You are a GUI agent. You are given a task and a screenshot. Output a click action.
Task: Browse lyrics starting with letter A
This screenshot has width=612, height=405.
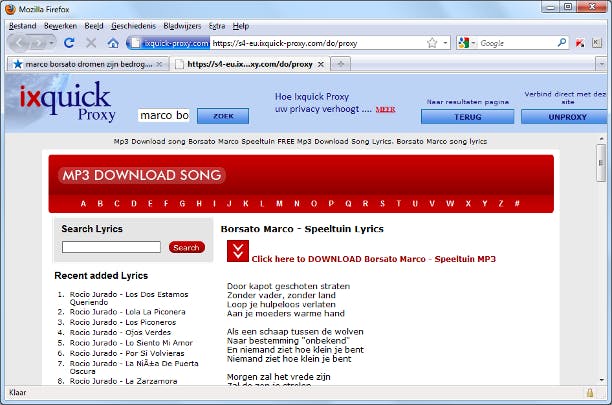click(83, 203)
